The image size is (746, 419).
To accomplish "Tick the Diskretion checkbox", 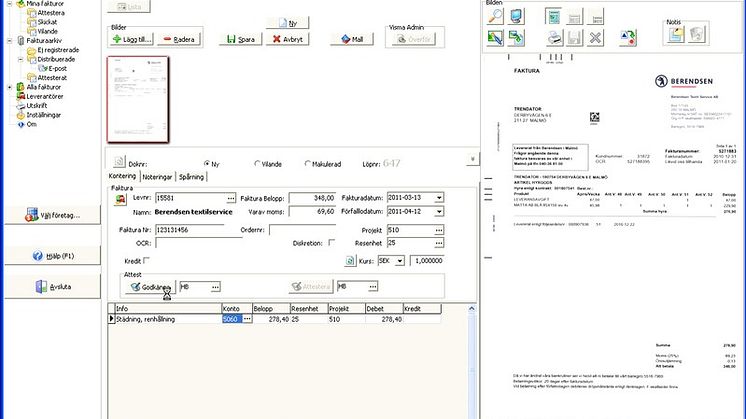I will (332, 243).
